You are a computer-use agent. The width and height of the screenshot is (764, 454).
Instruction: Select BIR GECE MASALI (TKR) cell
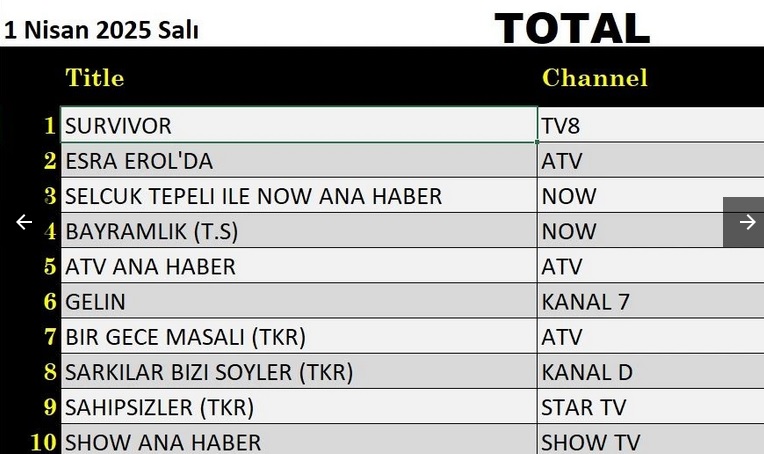[299, 336]
